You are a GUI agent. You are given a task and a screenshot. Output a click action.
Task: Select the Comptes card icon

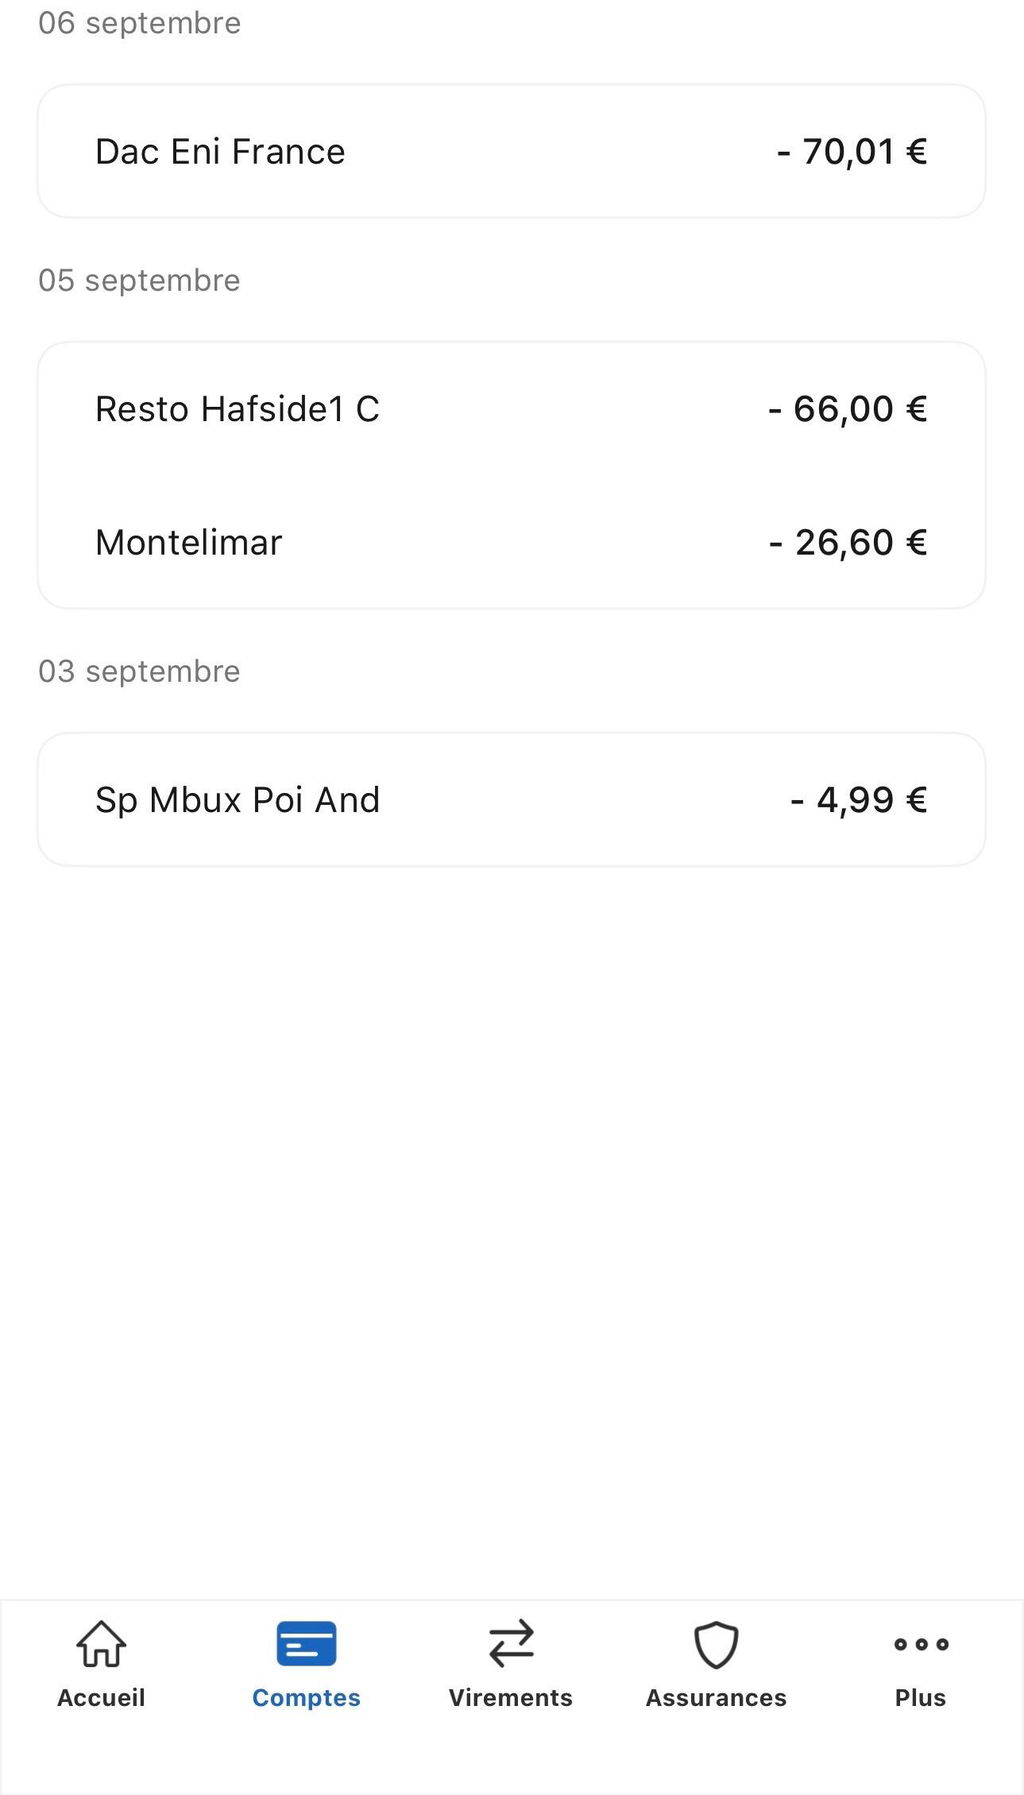point(306,1644)
